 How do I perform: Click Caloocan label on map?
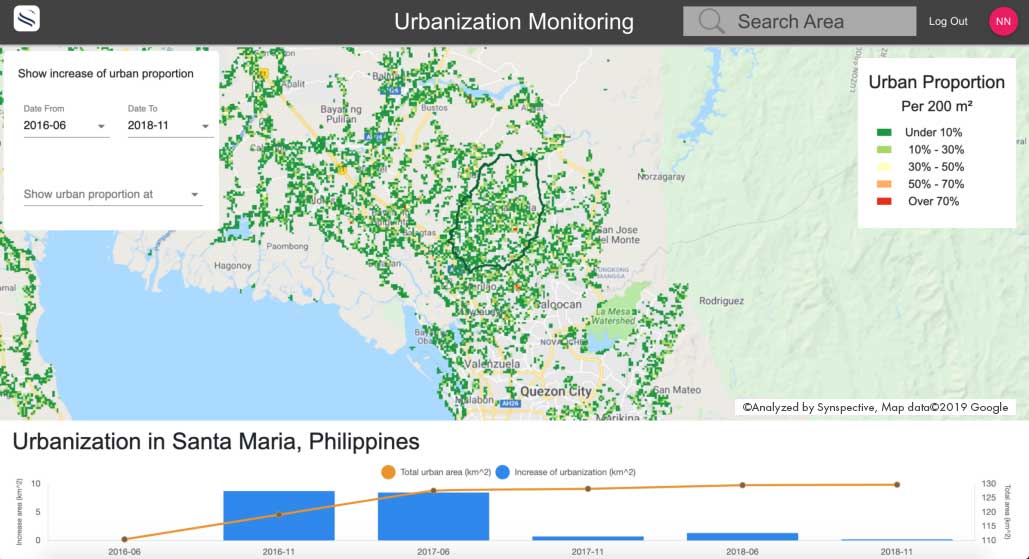pos(558,304)
